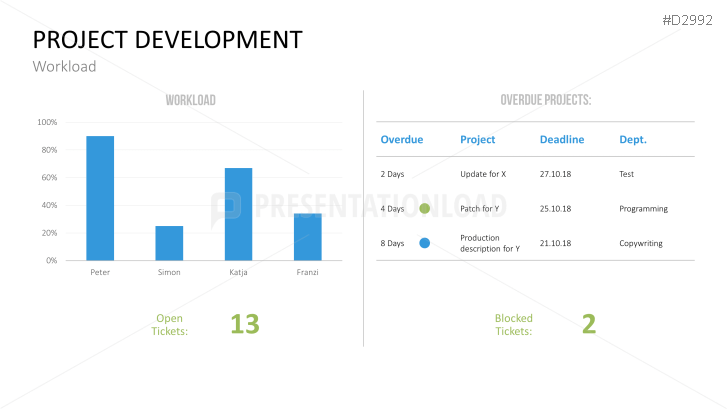Click the 'Project' column header
Viewport: 727px width, 409px height.
point(478,140)
